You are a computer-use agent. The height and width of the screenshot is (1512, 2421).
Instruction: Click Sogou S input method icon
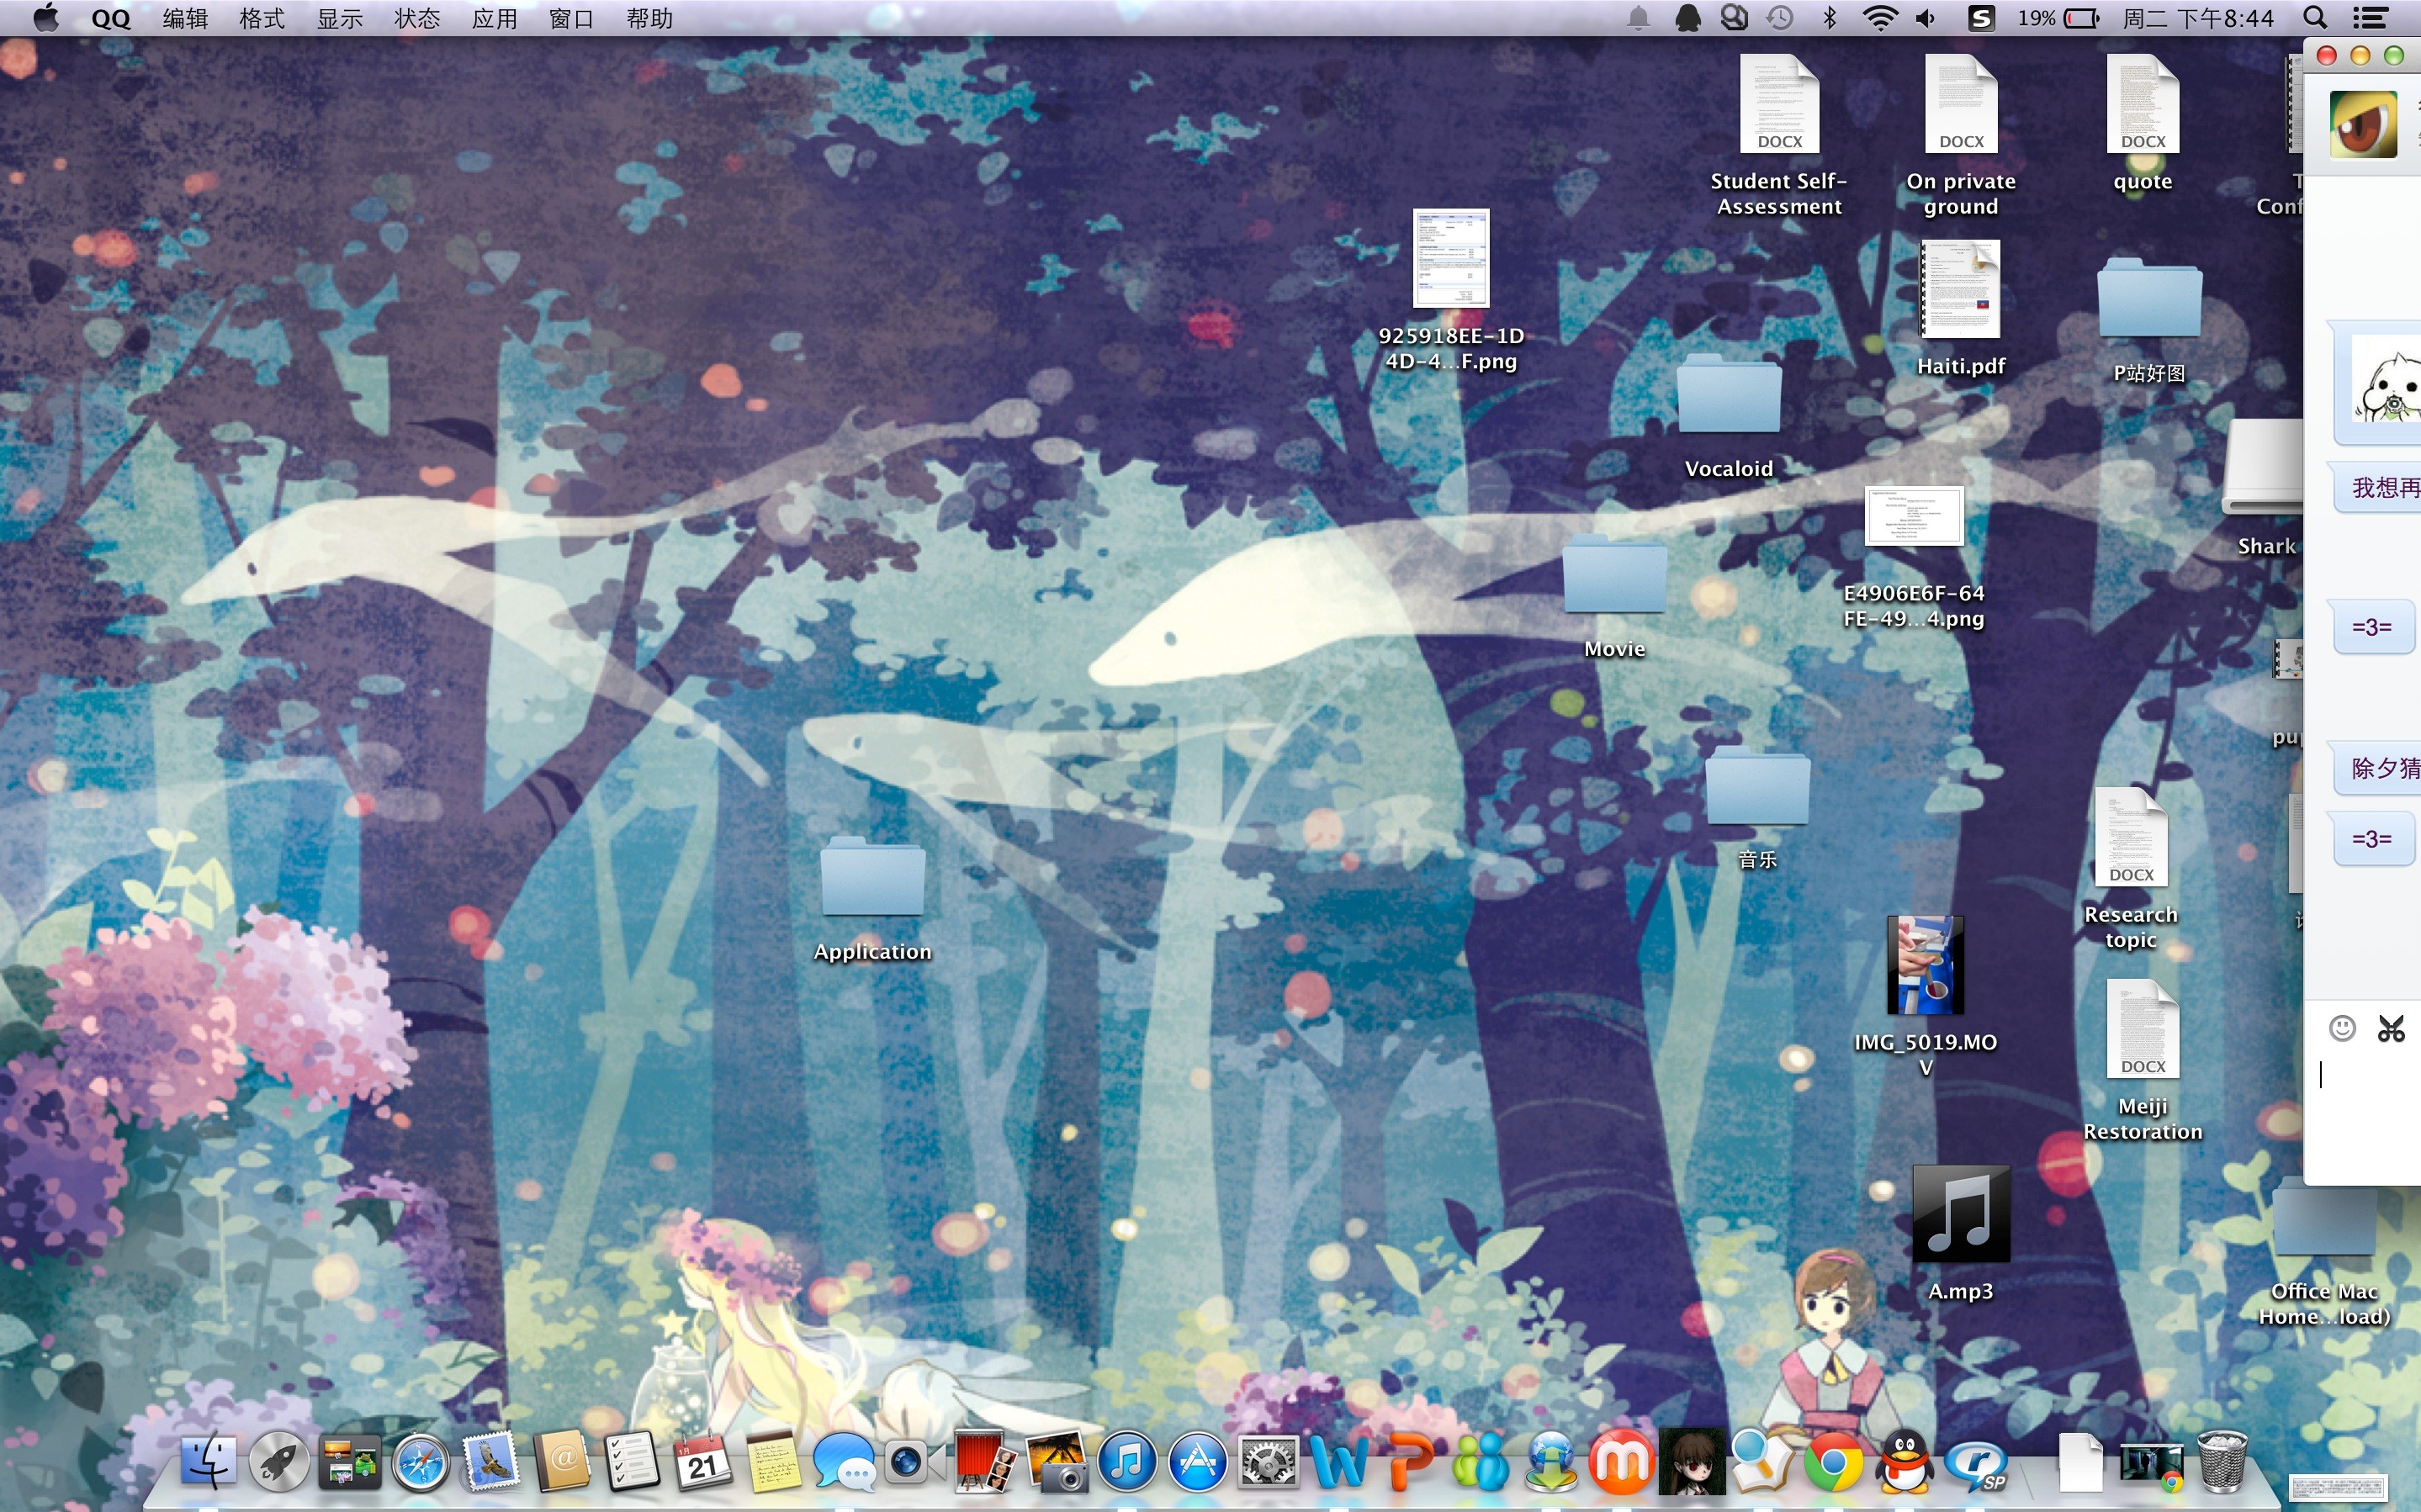click(1981, 18)
